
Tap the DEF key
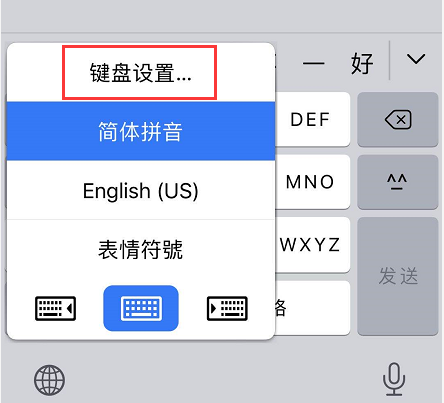(311, 119)
